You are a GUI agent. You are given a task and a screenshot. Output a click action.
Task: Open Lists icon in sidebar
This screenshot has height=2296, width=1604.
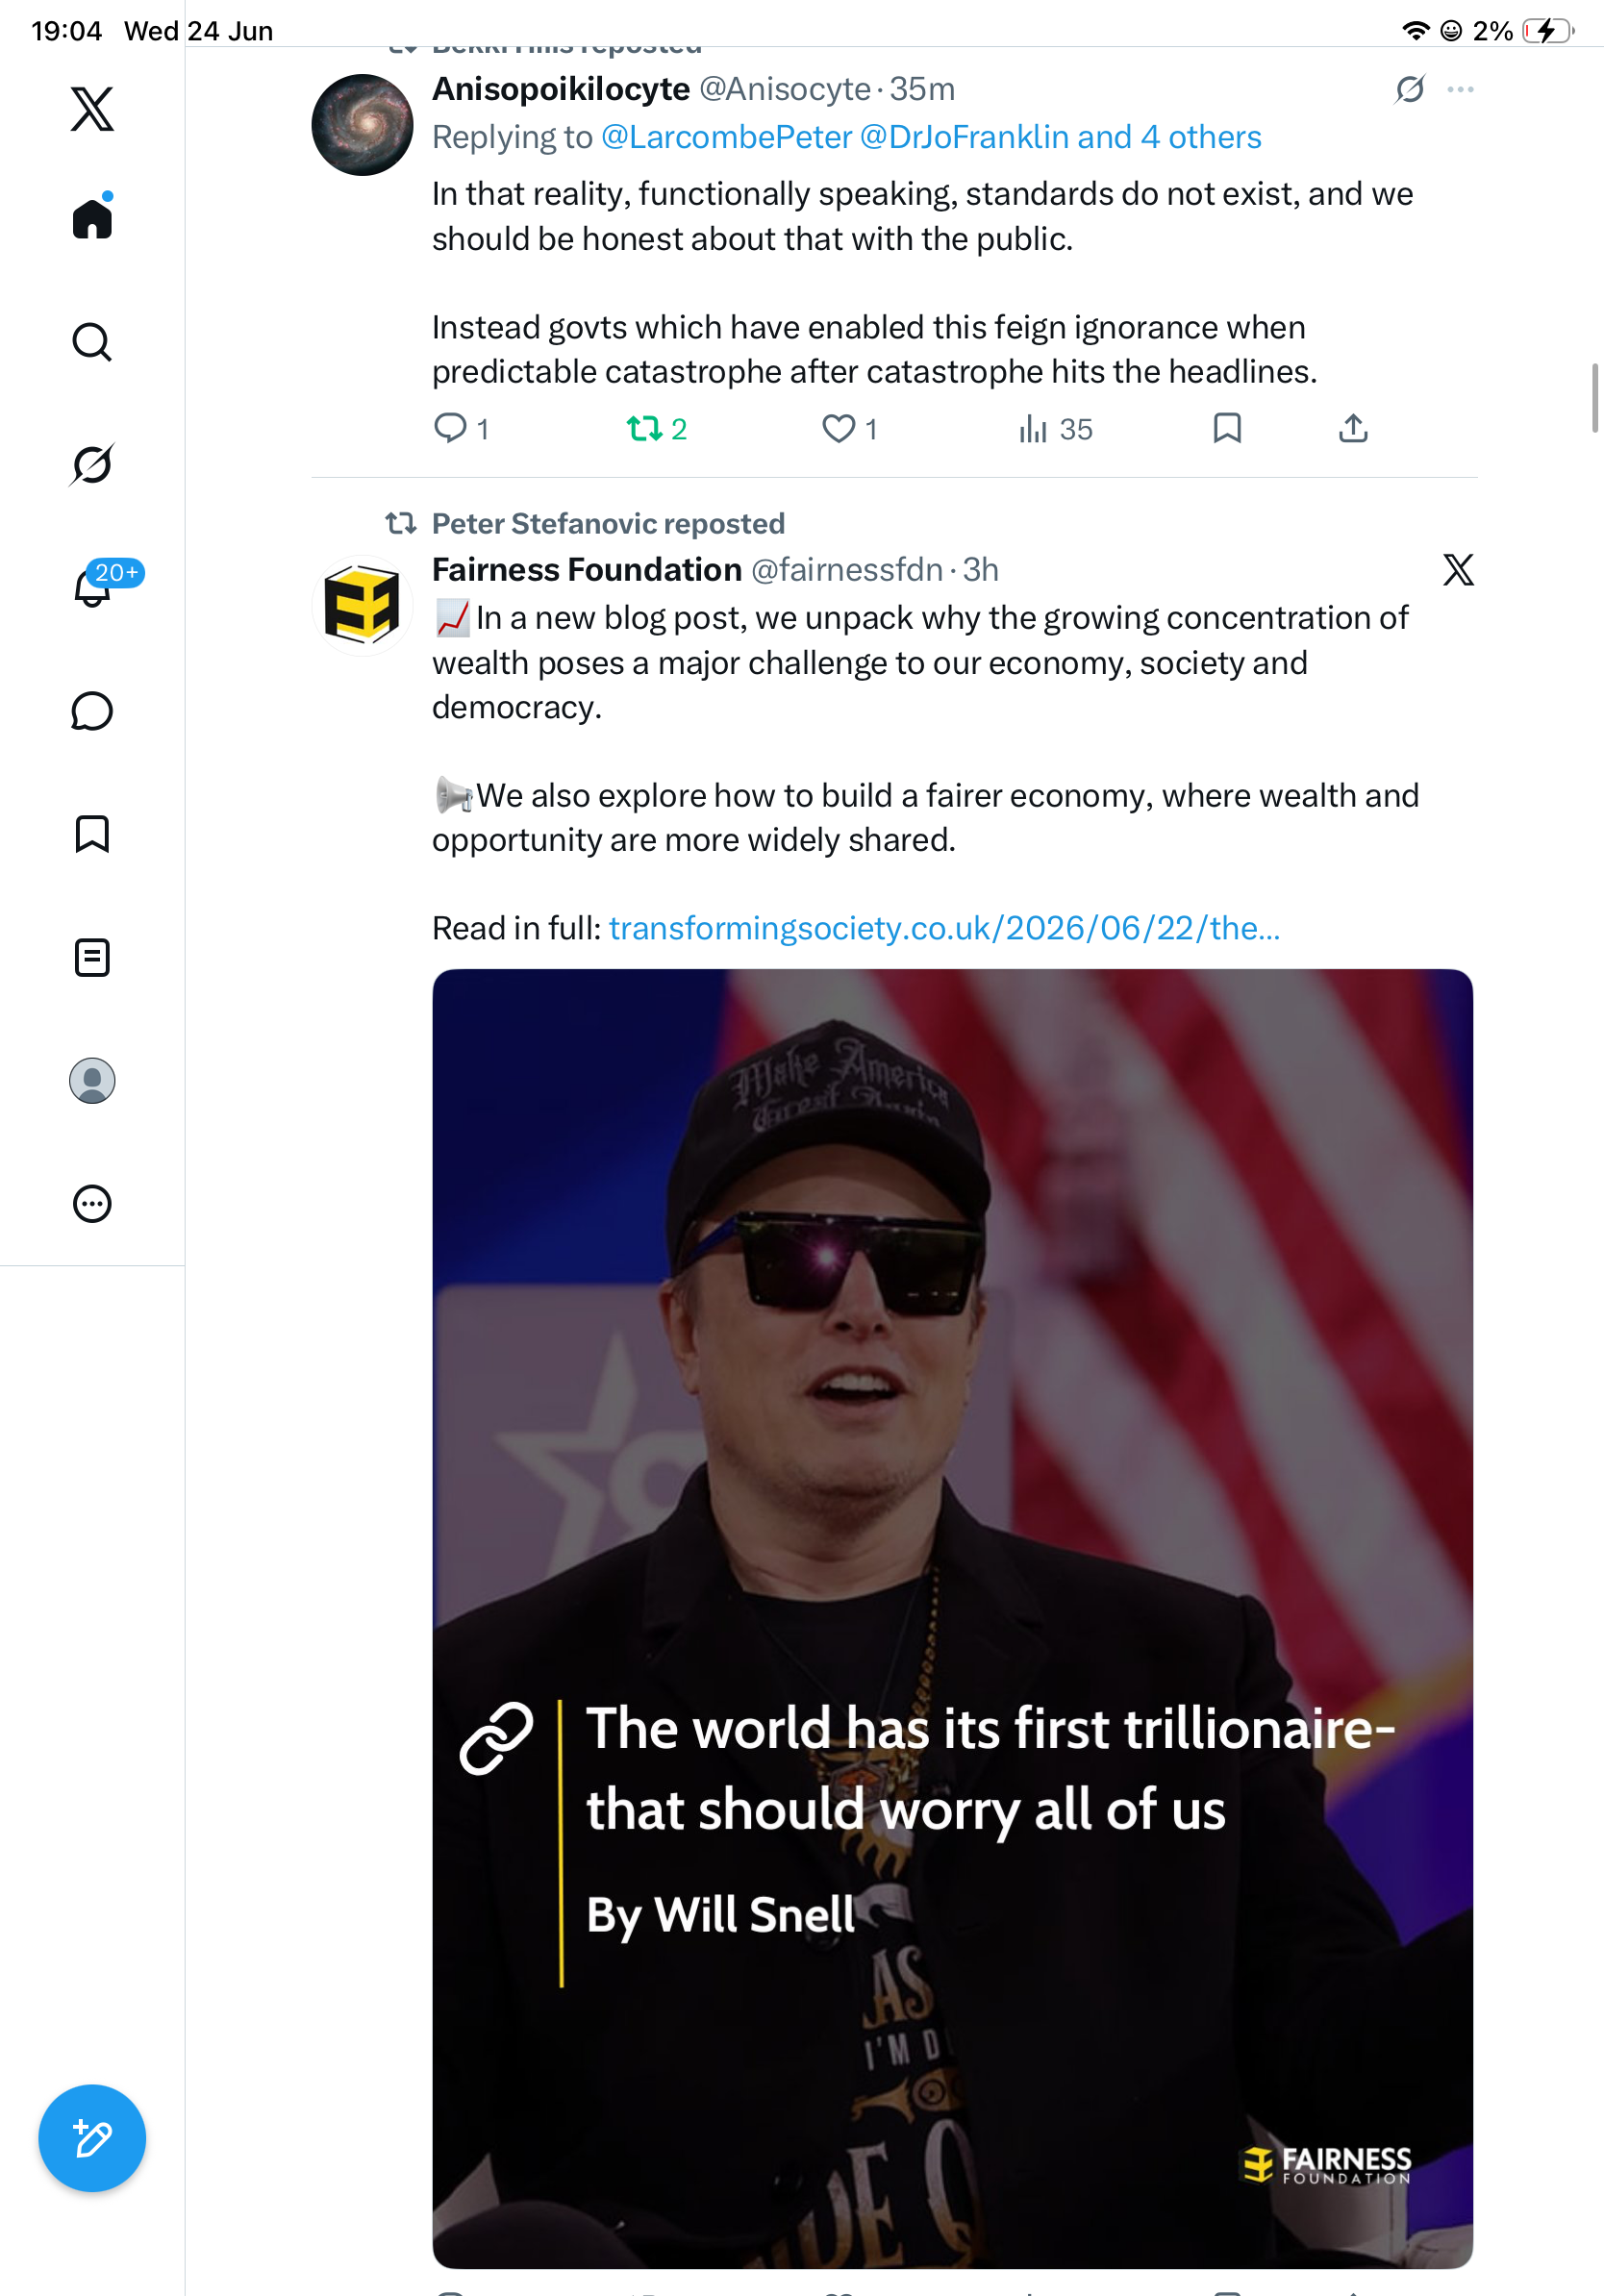tap(92, 957)
